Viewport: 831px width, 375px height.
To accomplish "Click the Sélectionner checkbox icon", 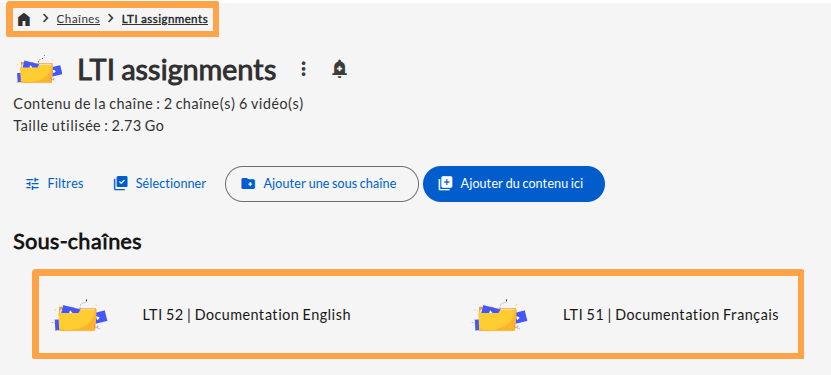I will coord(121,184).
